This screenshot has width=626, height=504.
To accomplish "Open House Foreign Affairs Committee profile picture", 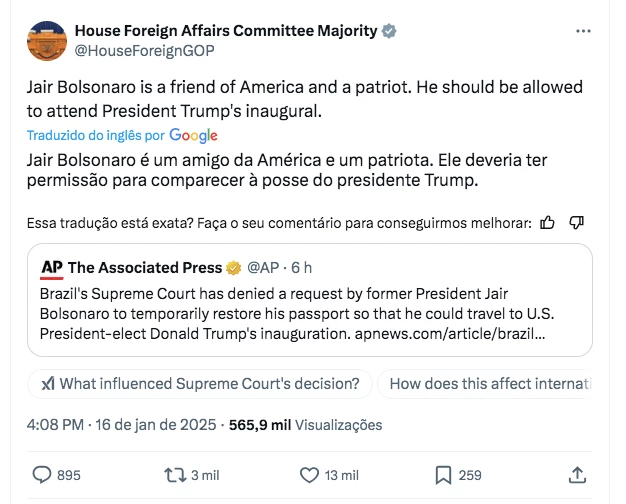I will 47,41.
